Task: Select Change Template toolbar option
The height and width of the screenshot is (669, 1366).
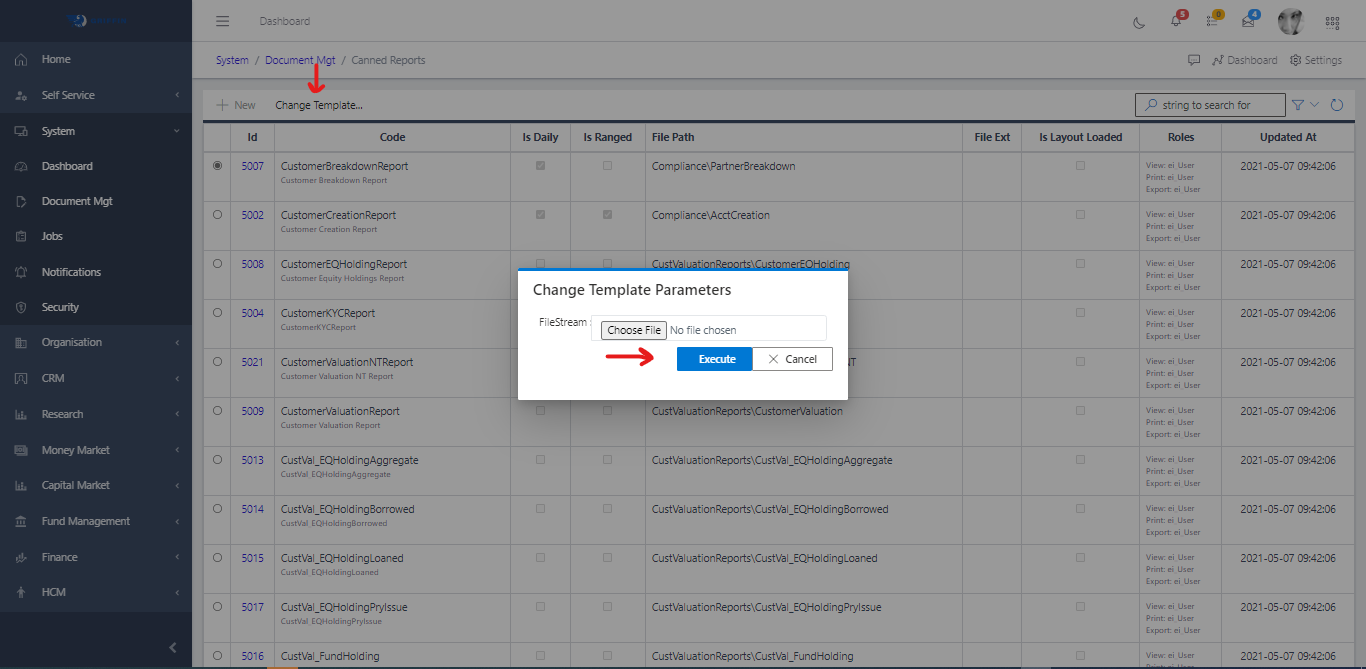Action: (318, 105)
